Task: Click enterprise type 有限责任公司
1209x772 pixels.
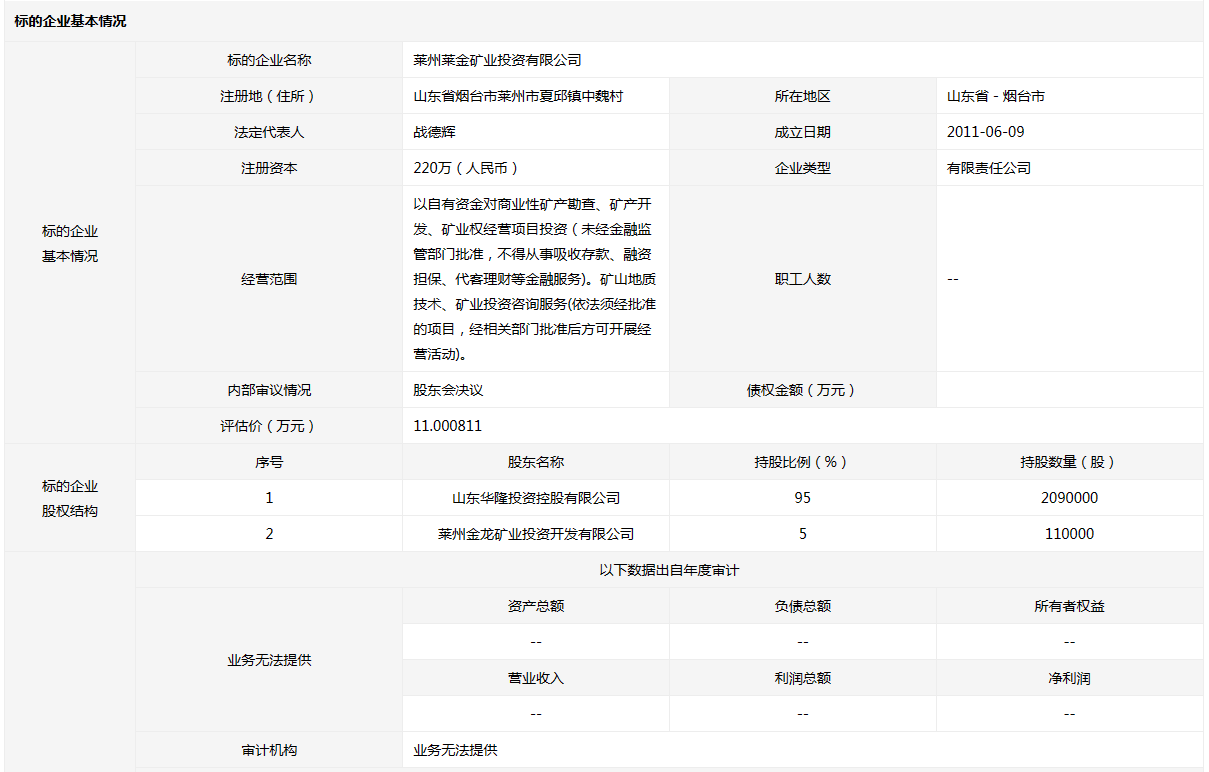Action: pyautogui.click(x=989, y=168)
